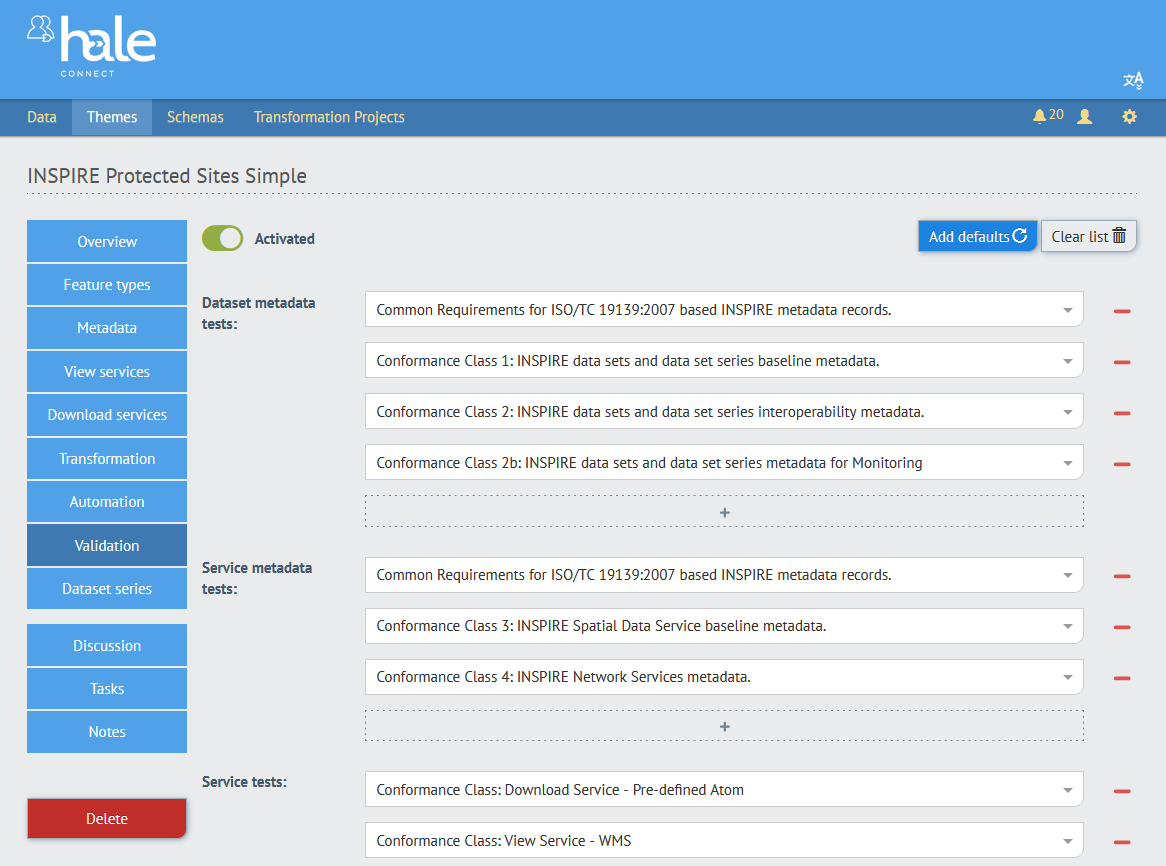Viewport: 1166px width, 866px height.
Task: Click the Dataset metadata tests label
Action: click(x=259, y=313)
